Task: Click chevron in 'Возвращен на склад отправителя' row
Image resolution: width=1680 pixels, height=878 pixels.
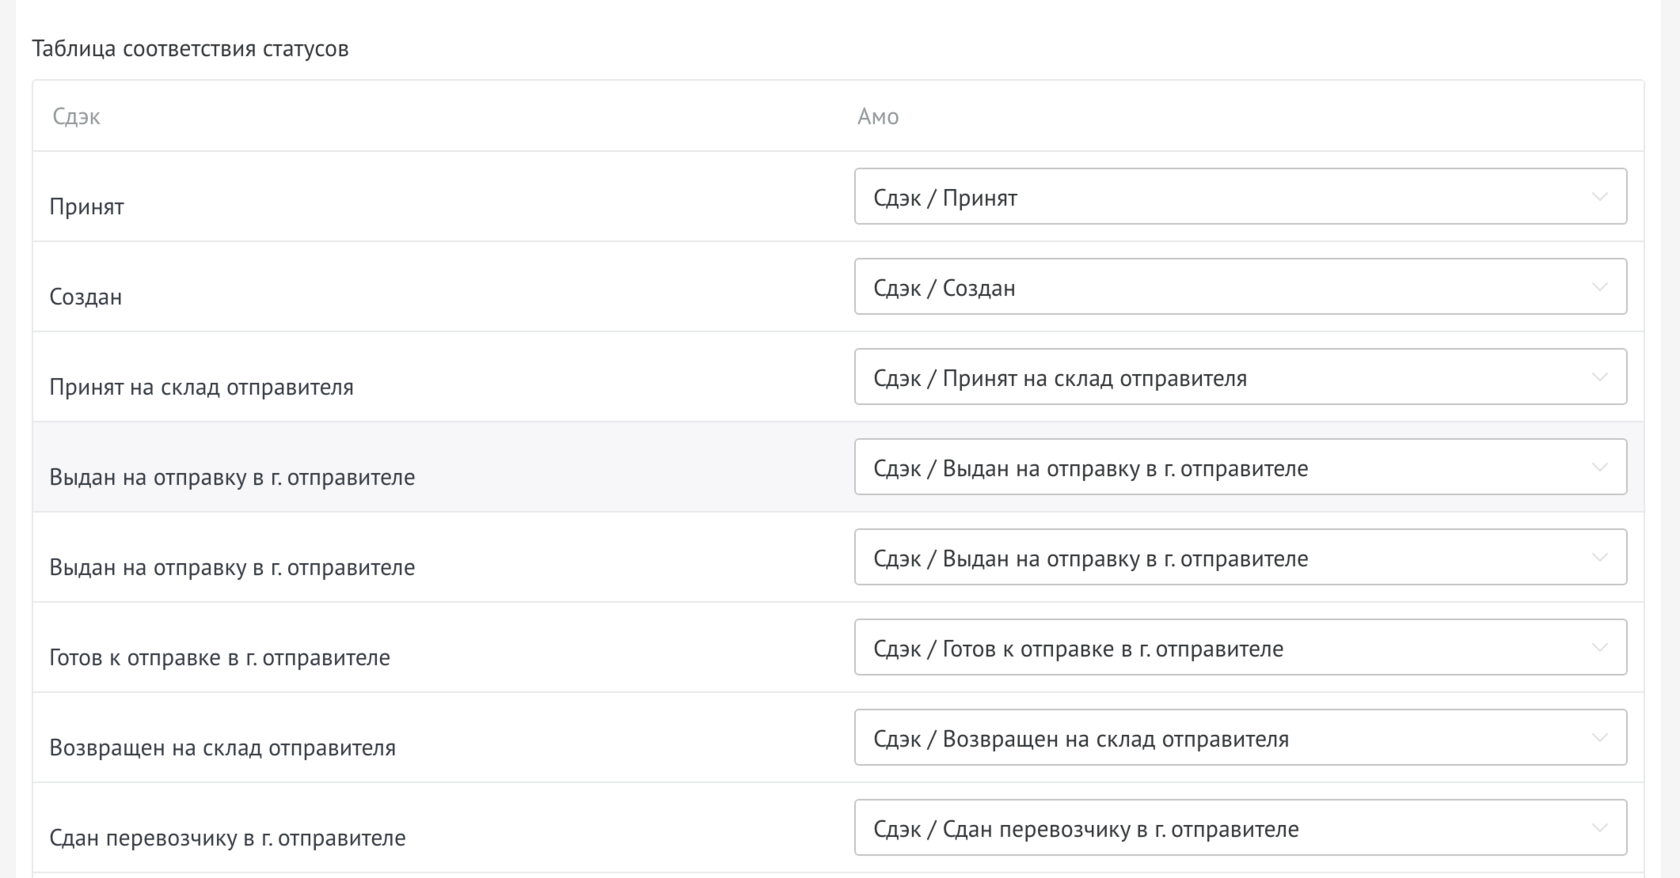Action: (x=1598, y=738)
